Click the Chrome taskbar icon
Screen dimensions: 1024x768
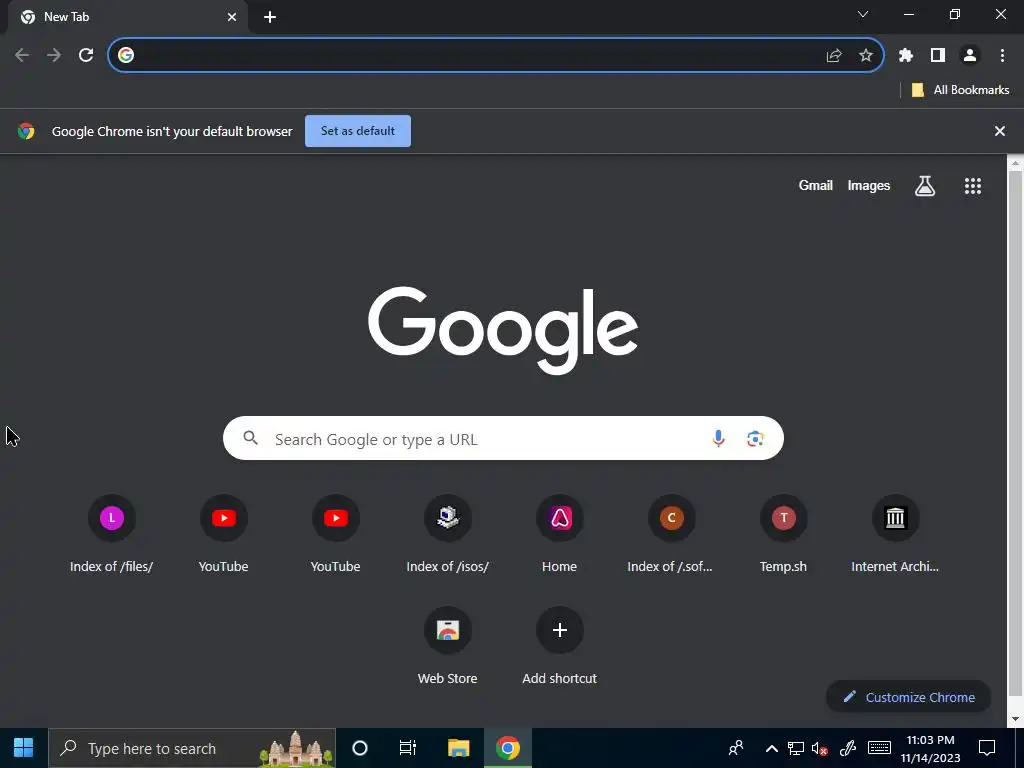tap(507, 748)
